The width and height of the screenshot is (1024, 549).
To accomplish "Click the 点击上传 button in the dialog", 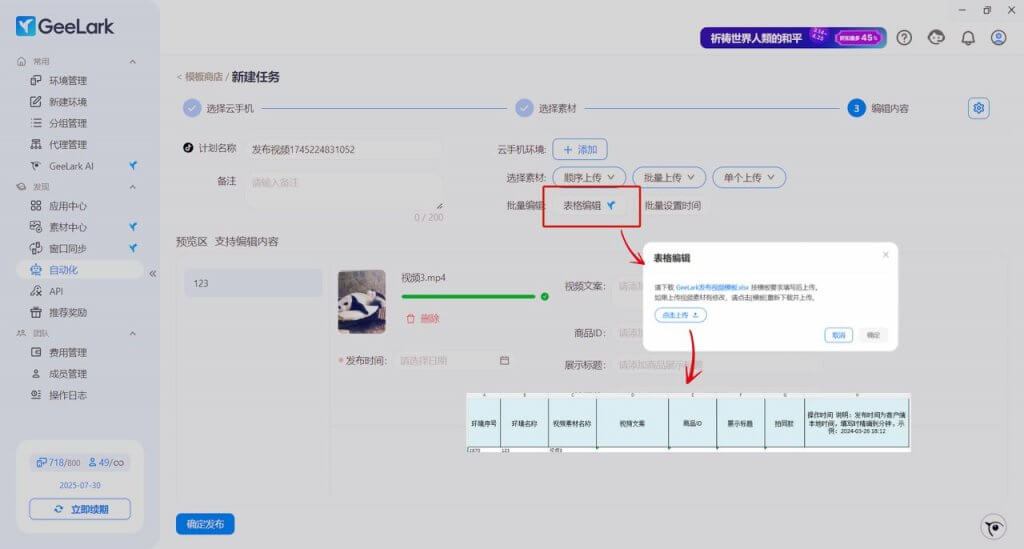I will pos(680,315).
